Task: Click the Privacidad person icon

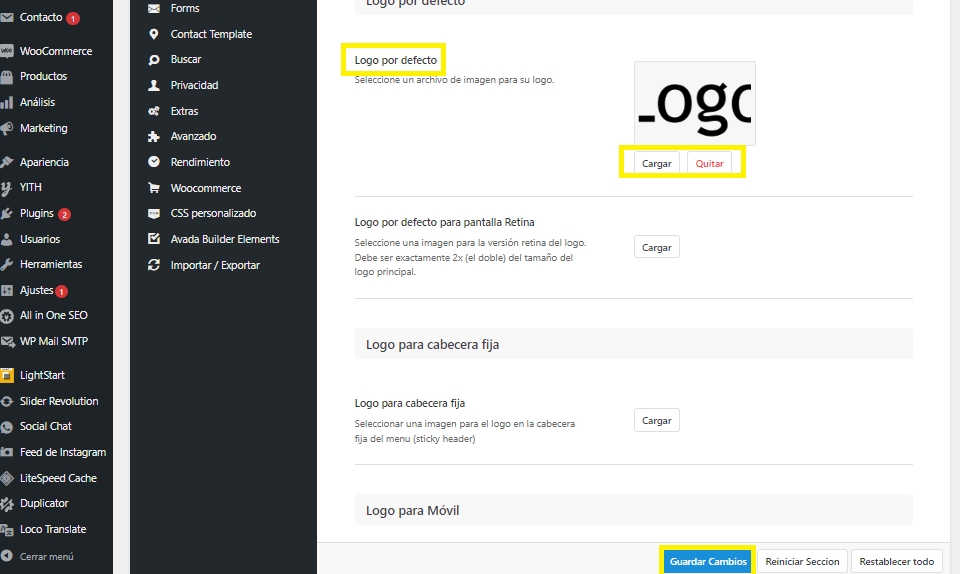Action: (153, 86)
